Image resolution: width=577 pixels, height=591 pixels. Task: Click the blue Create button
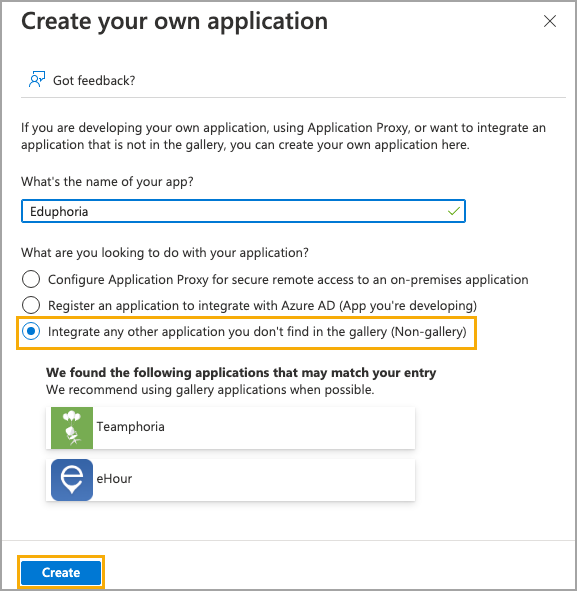coord(61,573)
